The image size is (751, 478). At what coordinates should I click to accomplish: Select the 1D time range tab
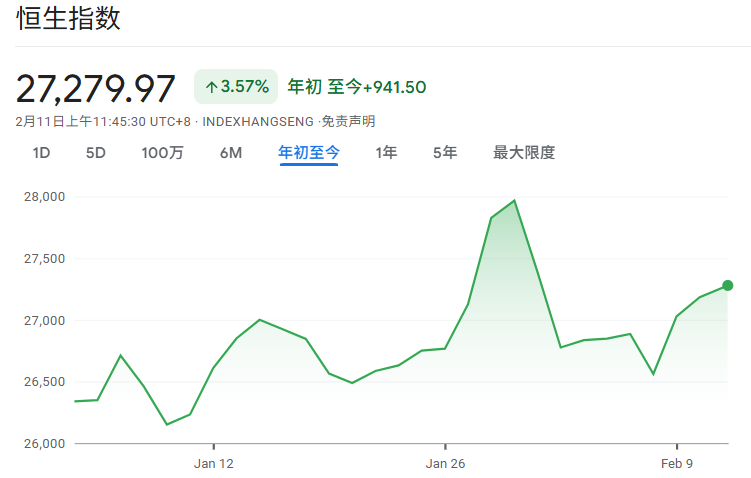pyautogui.click(x=41, y=153)
